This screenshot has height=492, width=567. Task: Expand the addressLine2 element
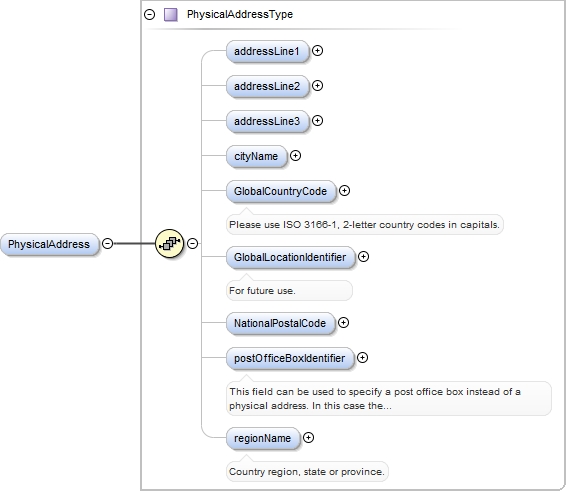[317, 86]
